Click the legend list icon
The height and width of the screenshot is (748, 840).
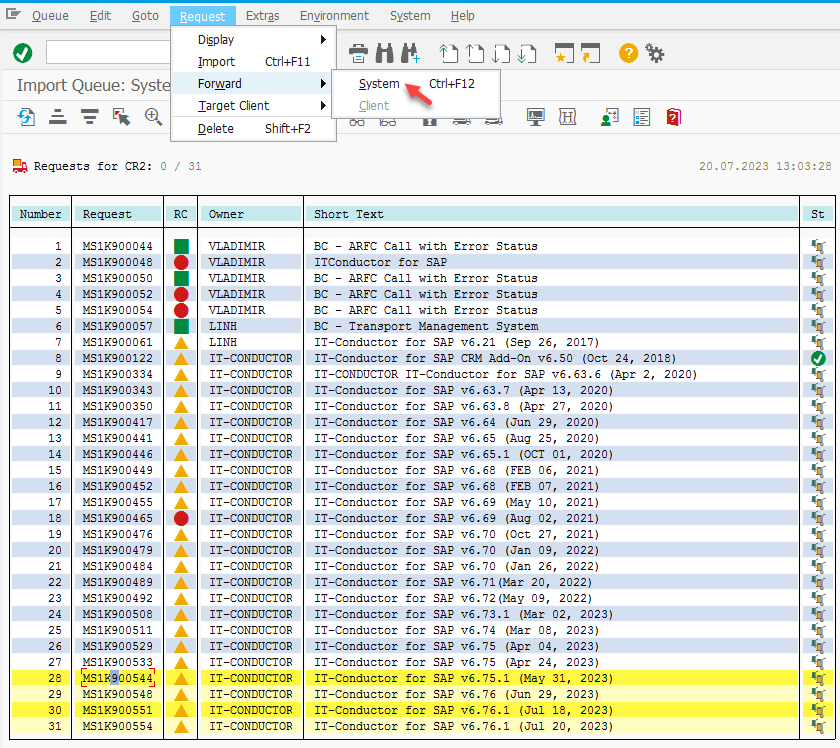(x=641, y=116)
